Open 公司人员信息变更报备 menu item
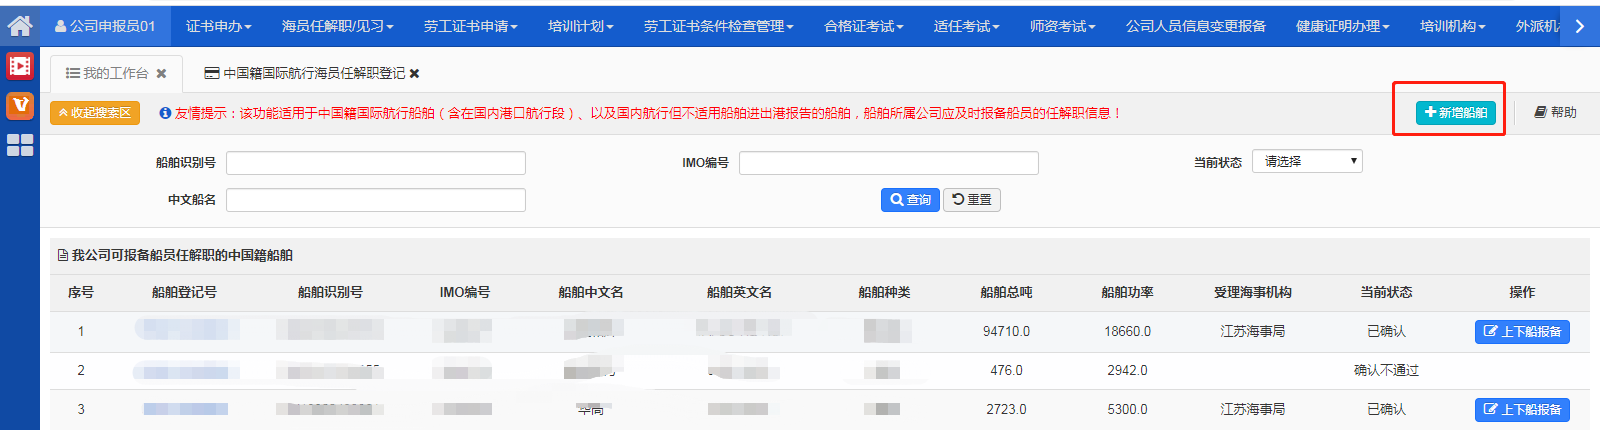The height and width of the screenshot is (430, 1600). click(1195, 26)
